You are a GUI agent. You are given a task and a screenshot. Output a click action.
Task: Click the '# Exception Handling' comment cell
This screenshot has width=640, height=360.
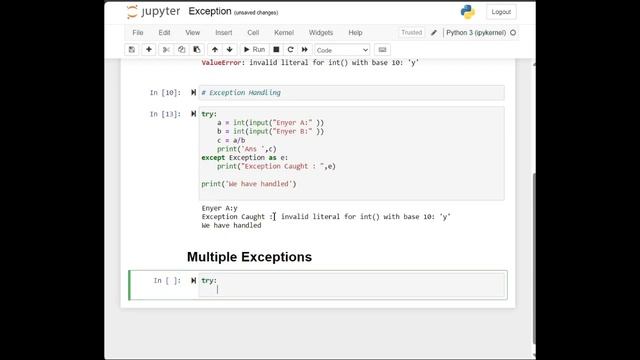(x=351, y=93)
